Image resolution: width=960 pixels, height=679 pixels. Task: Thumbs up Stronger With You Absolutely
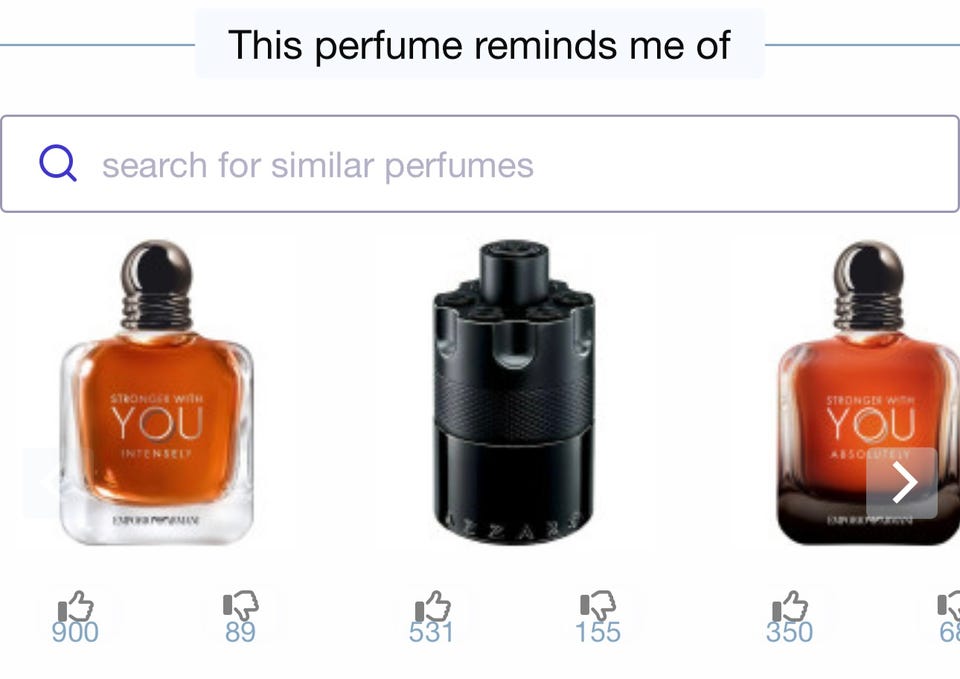pyautogui.click(x=790, y=606)
